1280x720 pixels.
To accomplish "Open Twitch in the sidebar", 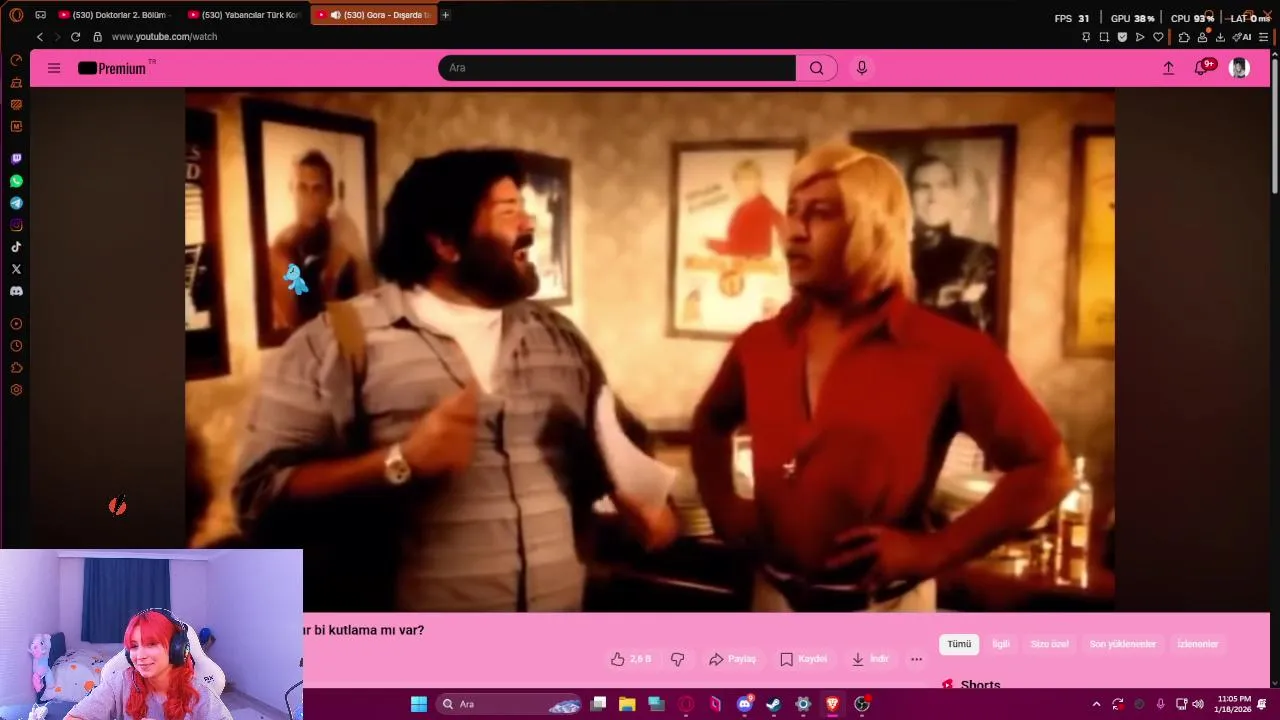I will click(16, 159).
